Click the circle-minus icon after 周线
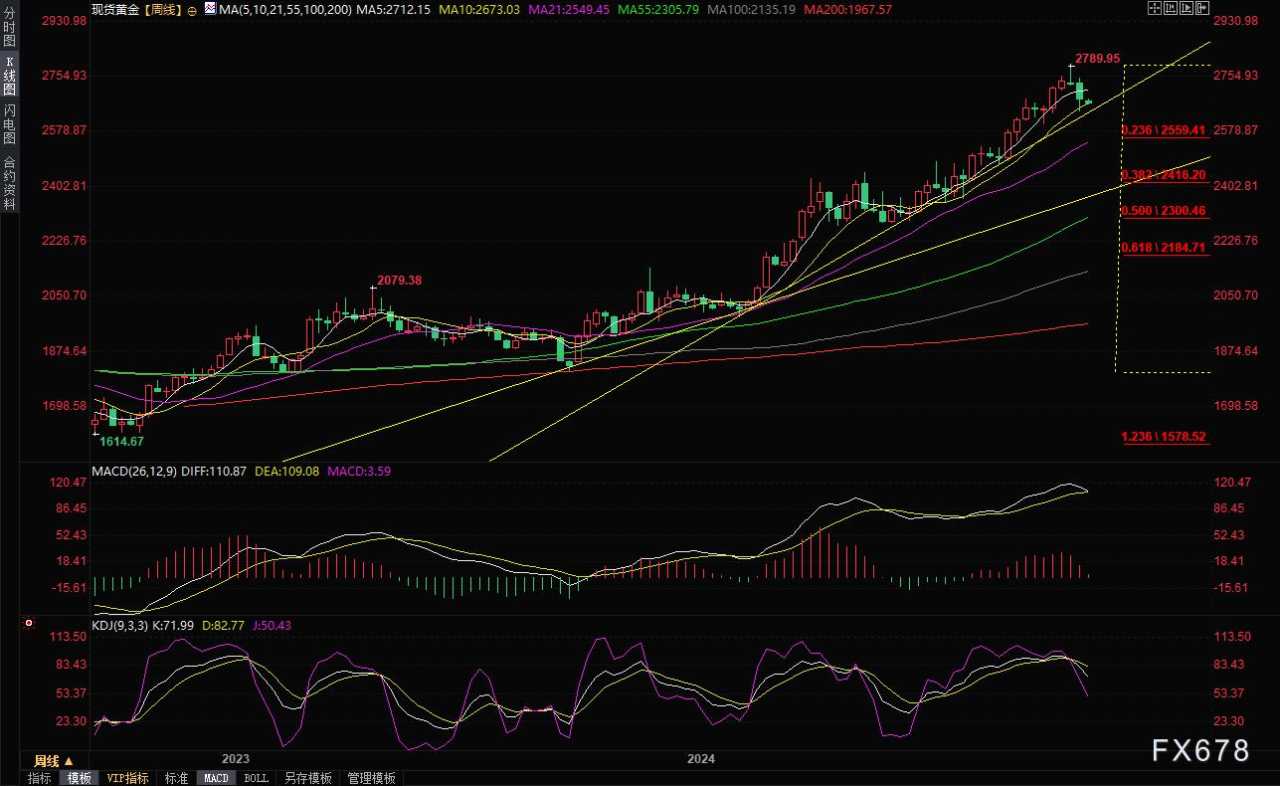The height and width of the screenshot is (786, 1280). click(192, 11)
